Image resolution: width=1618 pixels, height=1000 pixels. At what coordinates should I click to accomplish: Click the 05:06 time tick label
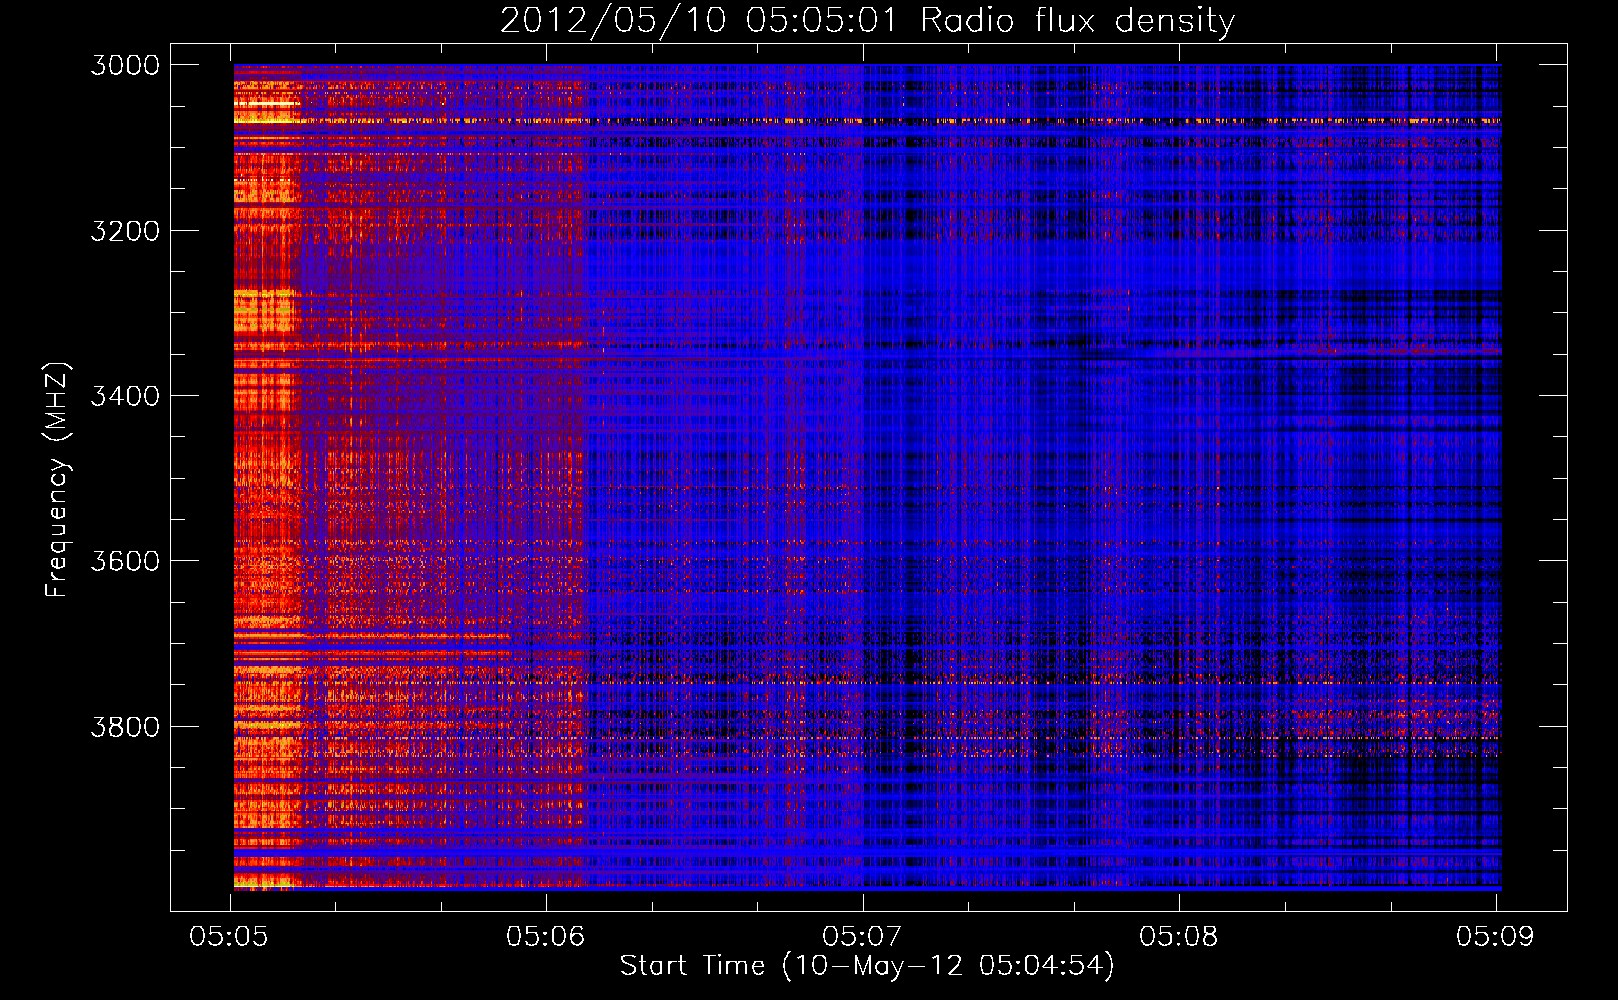[545, 937]
